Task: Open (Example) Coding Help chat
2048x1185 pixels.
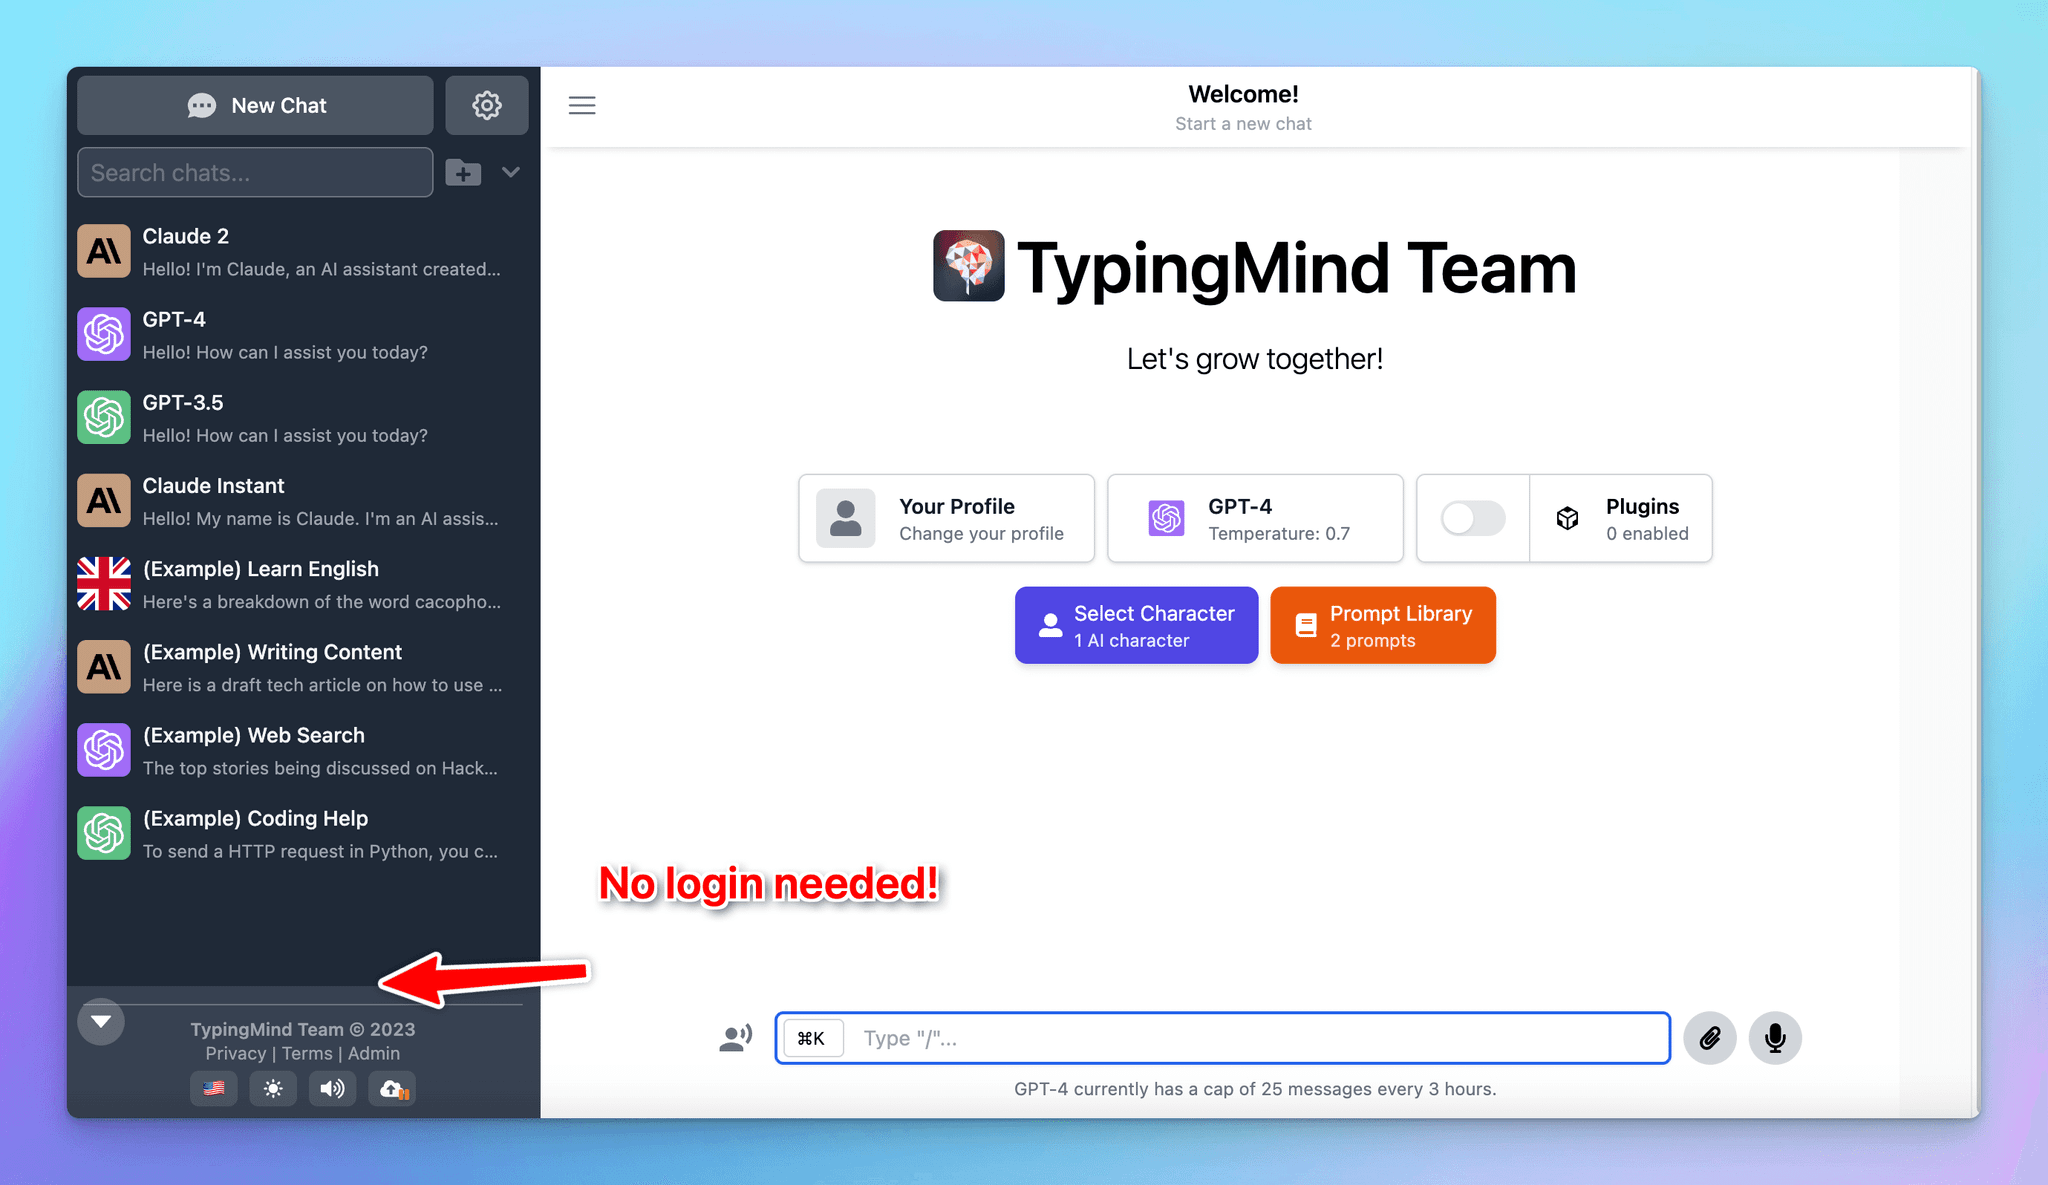Action: coord(303,833)
